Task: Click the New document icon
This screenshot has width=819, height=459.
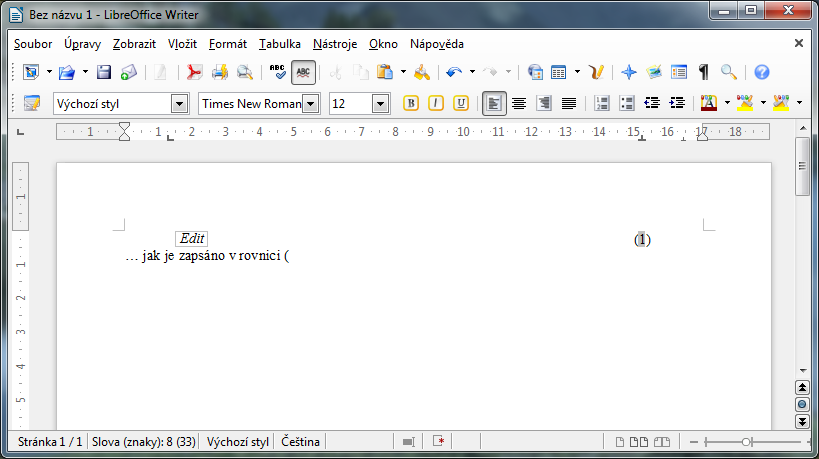Action: point(31,72)
